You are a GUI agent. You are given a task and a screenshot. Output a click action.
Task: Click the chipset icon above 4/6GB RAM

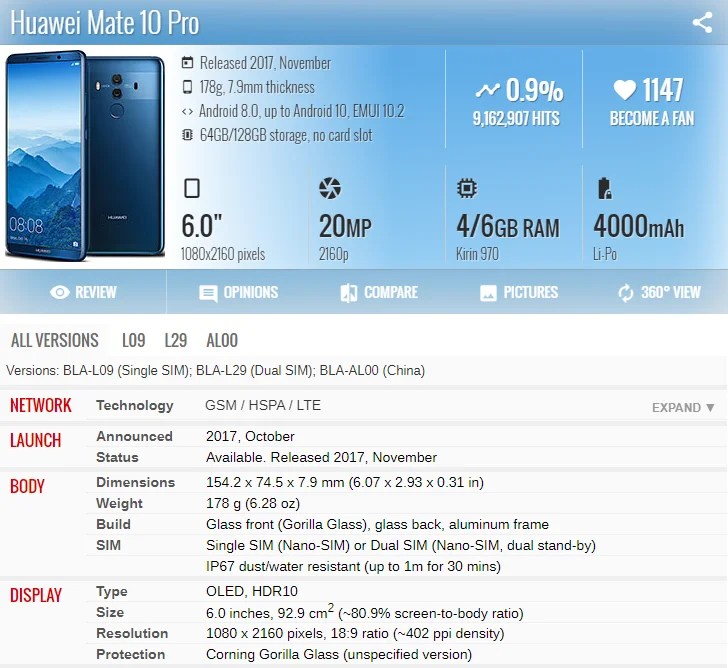pyautogui.click(x=467, y=188)
